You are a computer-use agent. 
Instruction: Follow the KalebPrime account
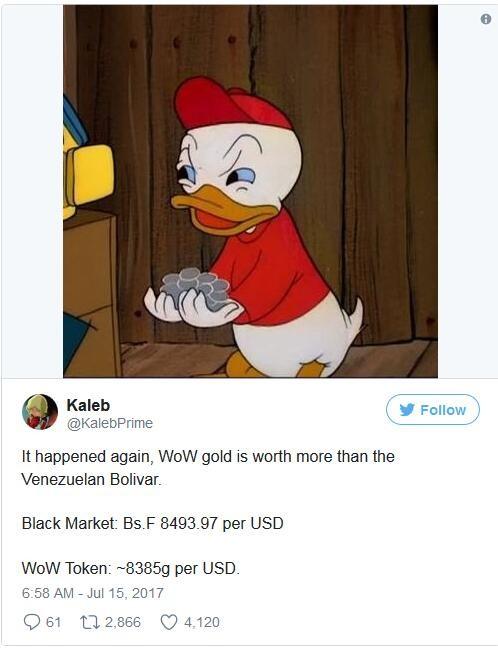pos(433,410)
